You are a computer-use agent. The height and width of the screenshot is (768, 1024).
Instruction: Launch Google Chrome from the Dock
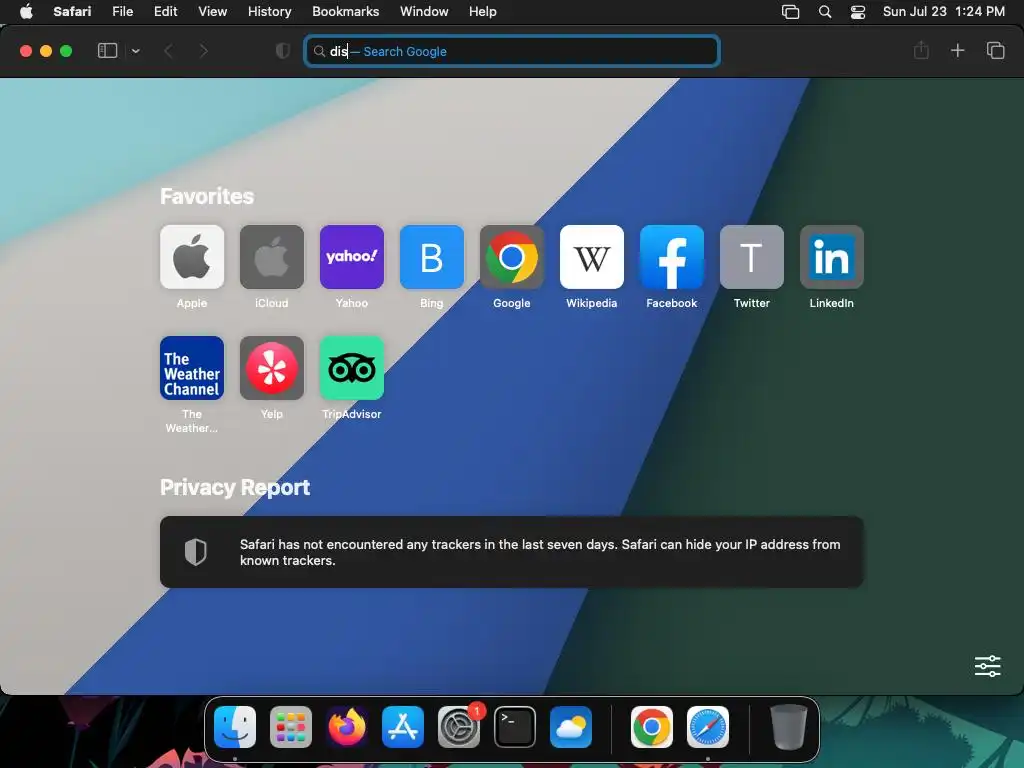[652, 726]
